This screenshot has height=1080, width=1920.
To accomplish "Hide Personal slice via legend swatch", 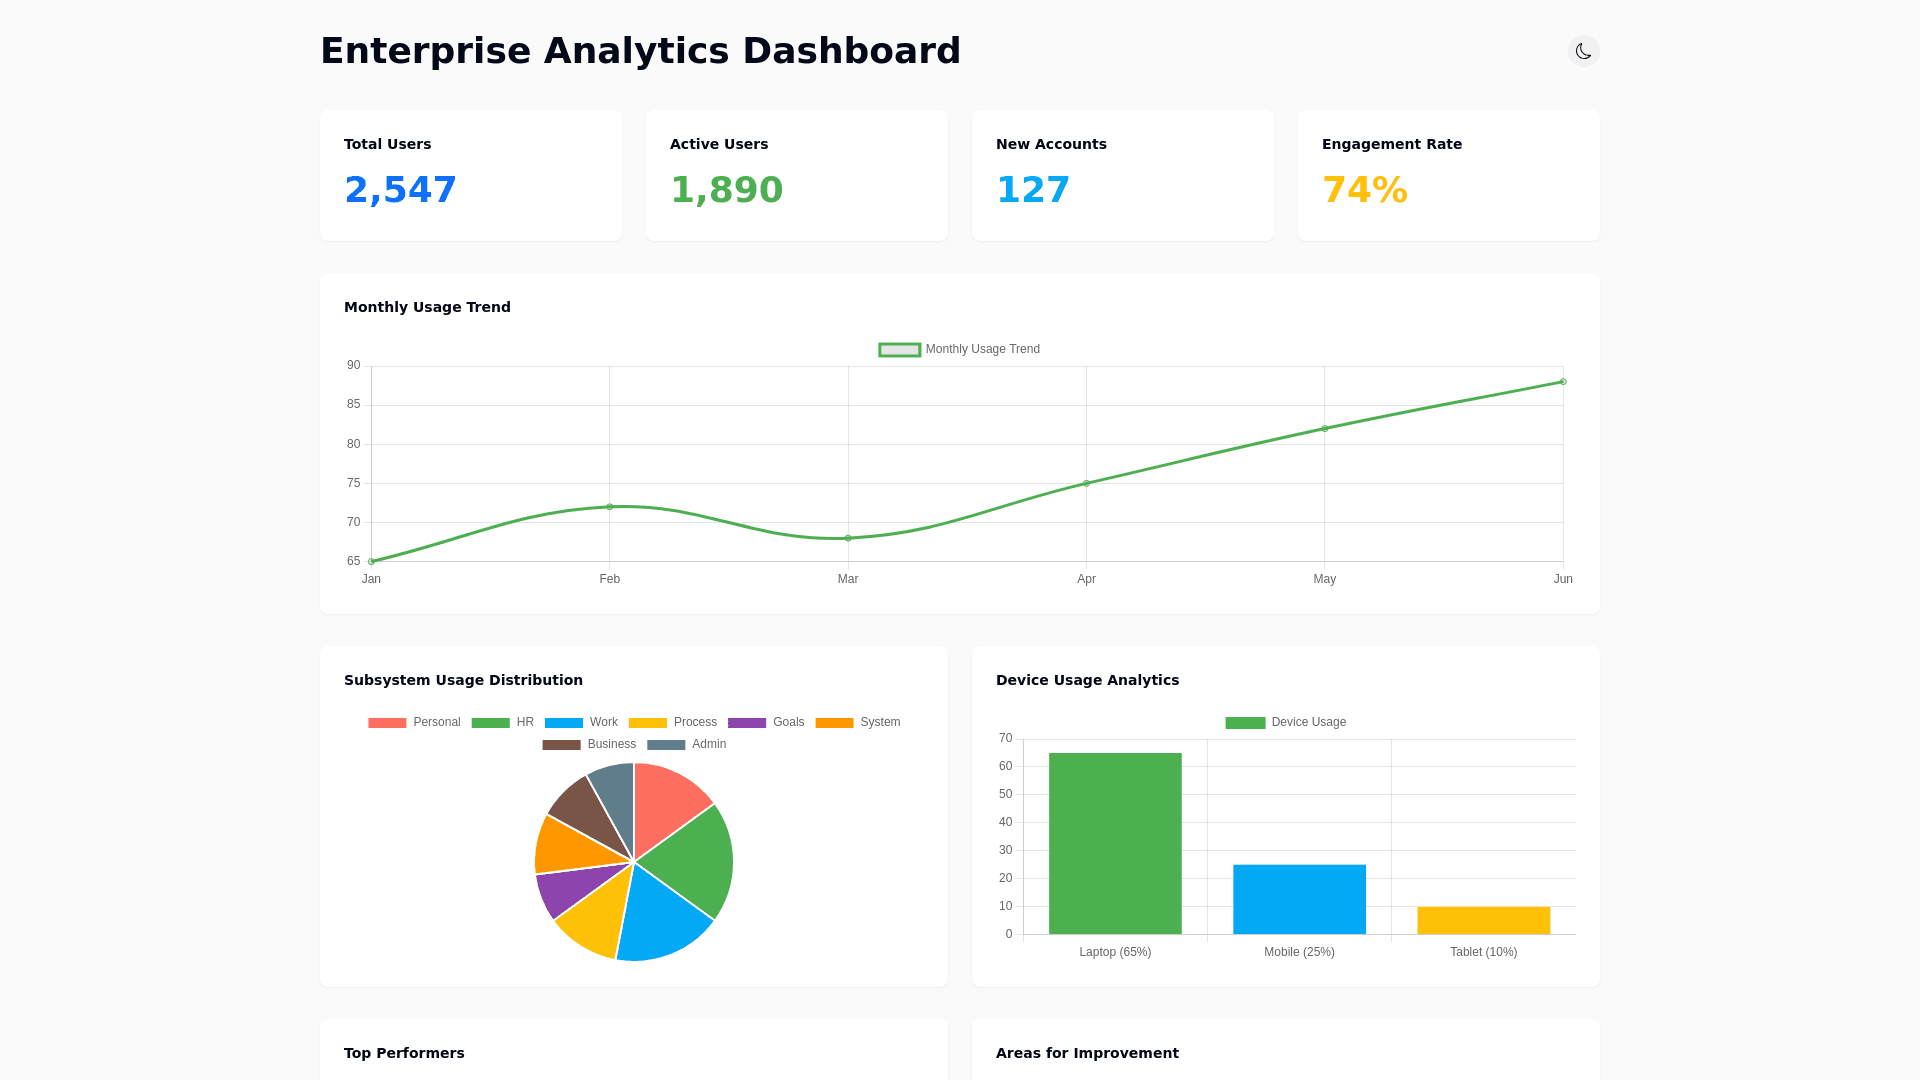I will pyautogui.click(x=387, y=723).
